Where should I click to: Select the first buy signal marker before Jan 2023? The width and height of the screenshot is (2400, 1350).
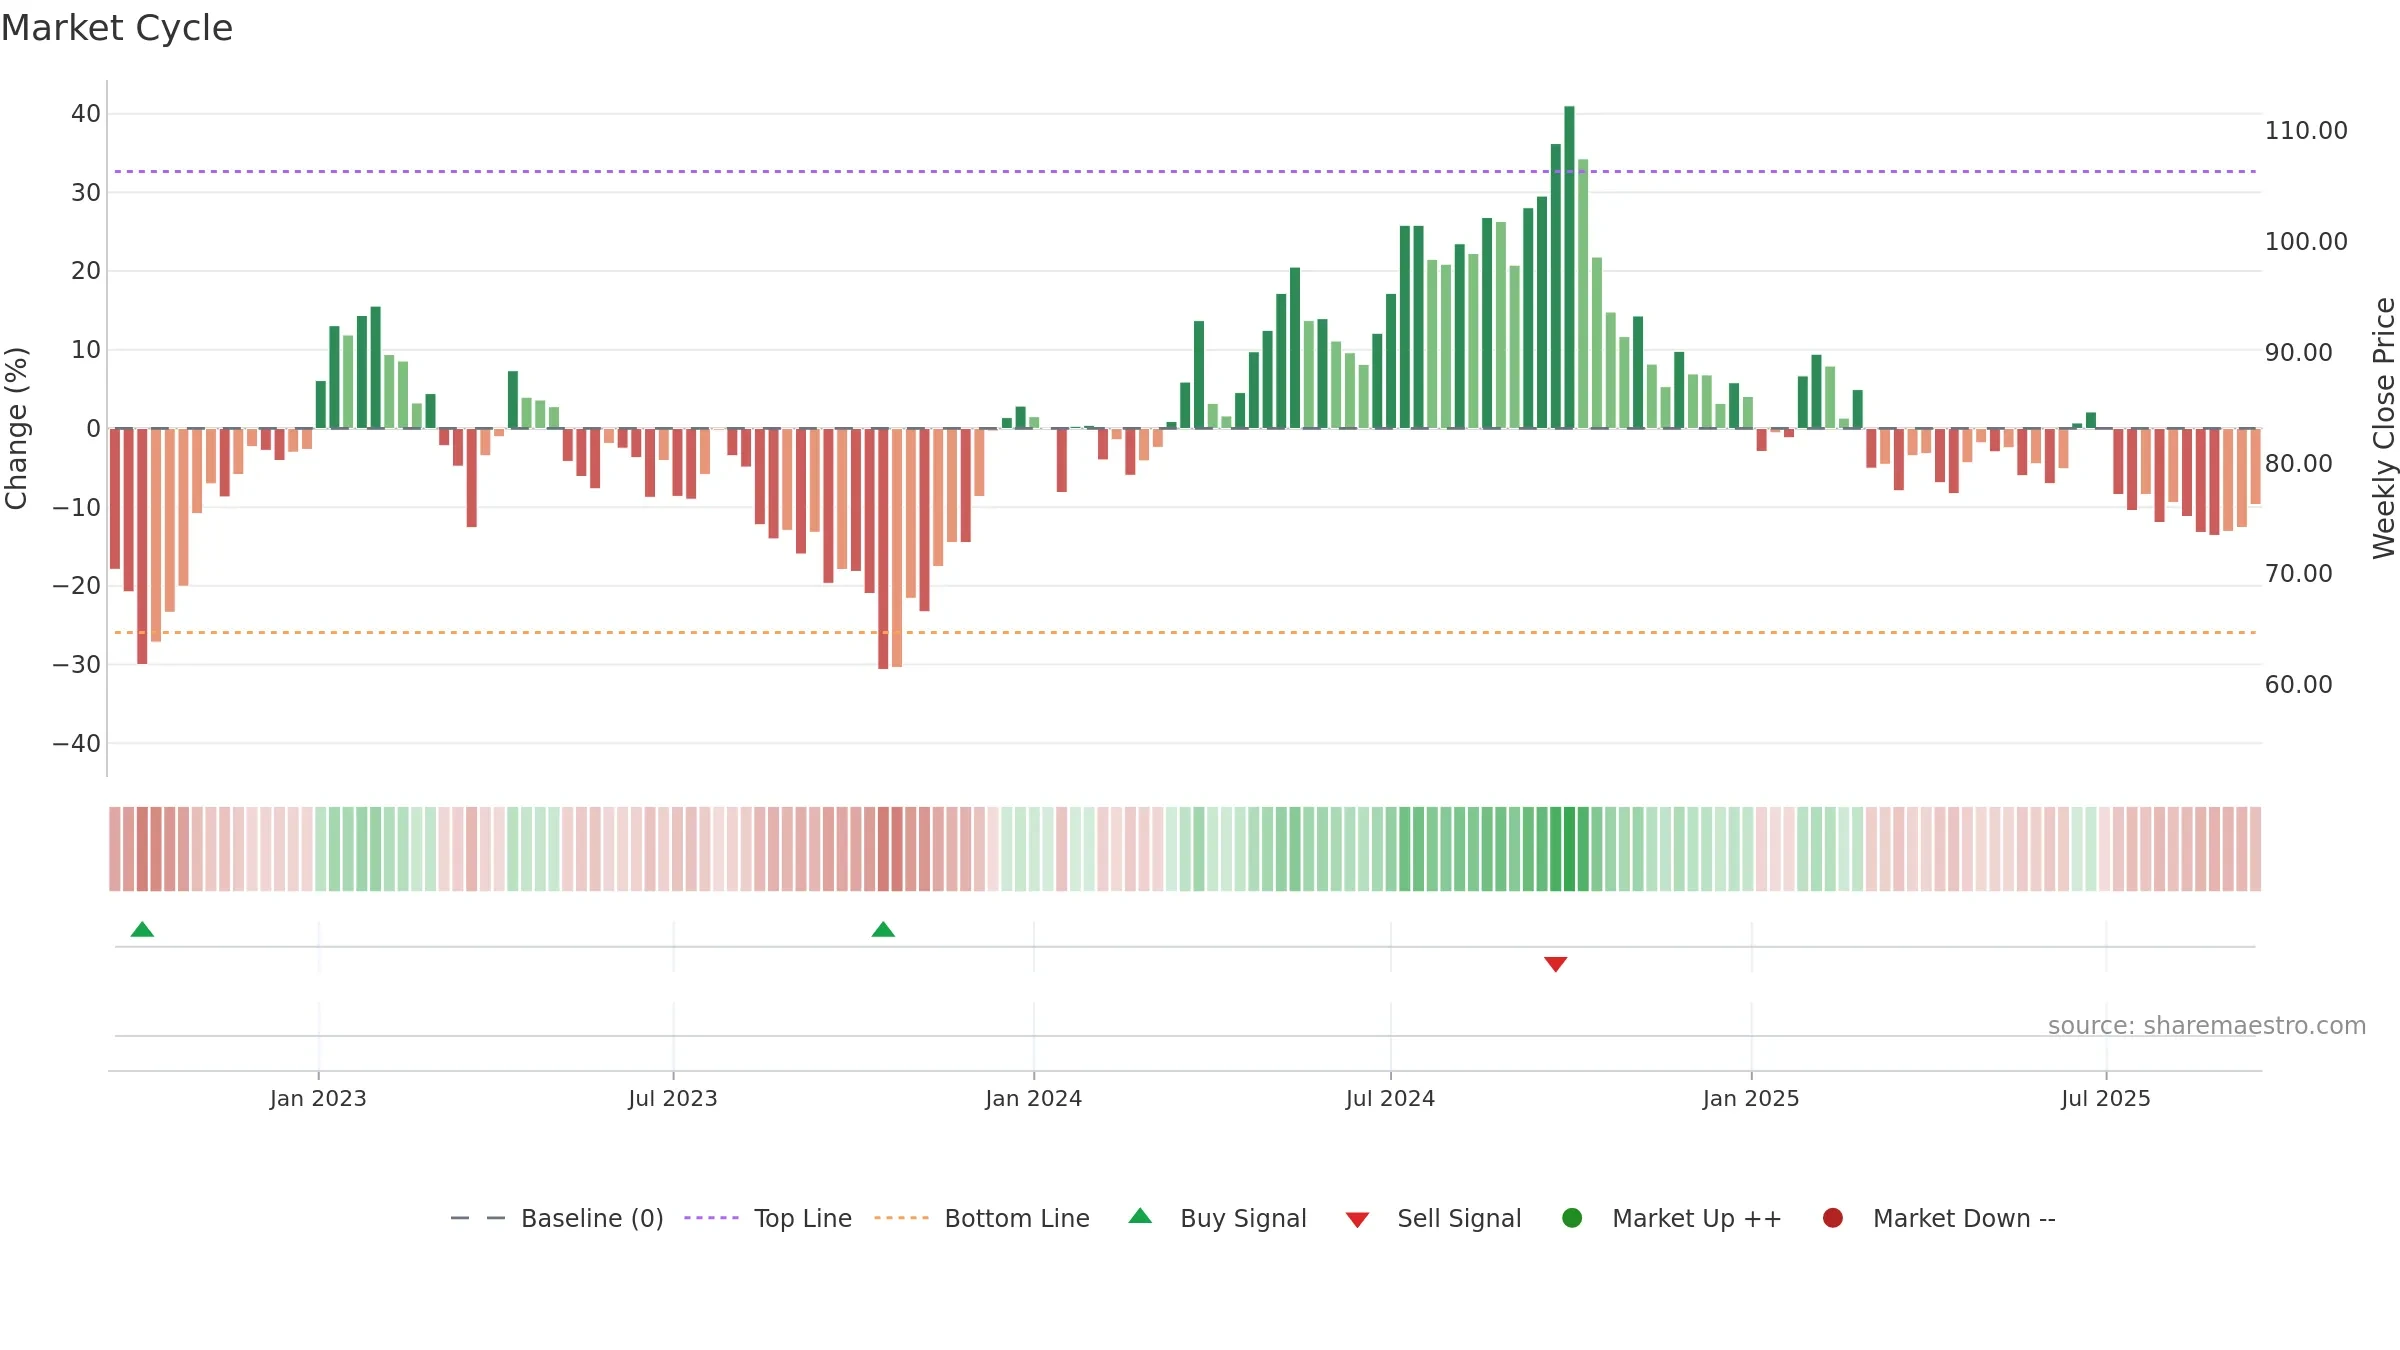click(x=142, y=929)
